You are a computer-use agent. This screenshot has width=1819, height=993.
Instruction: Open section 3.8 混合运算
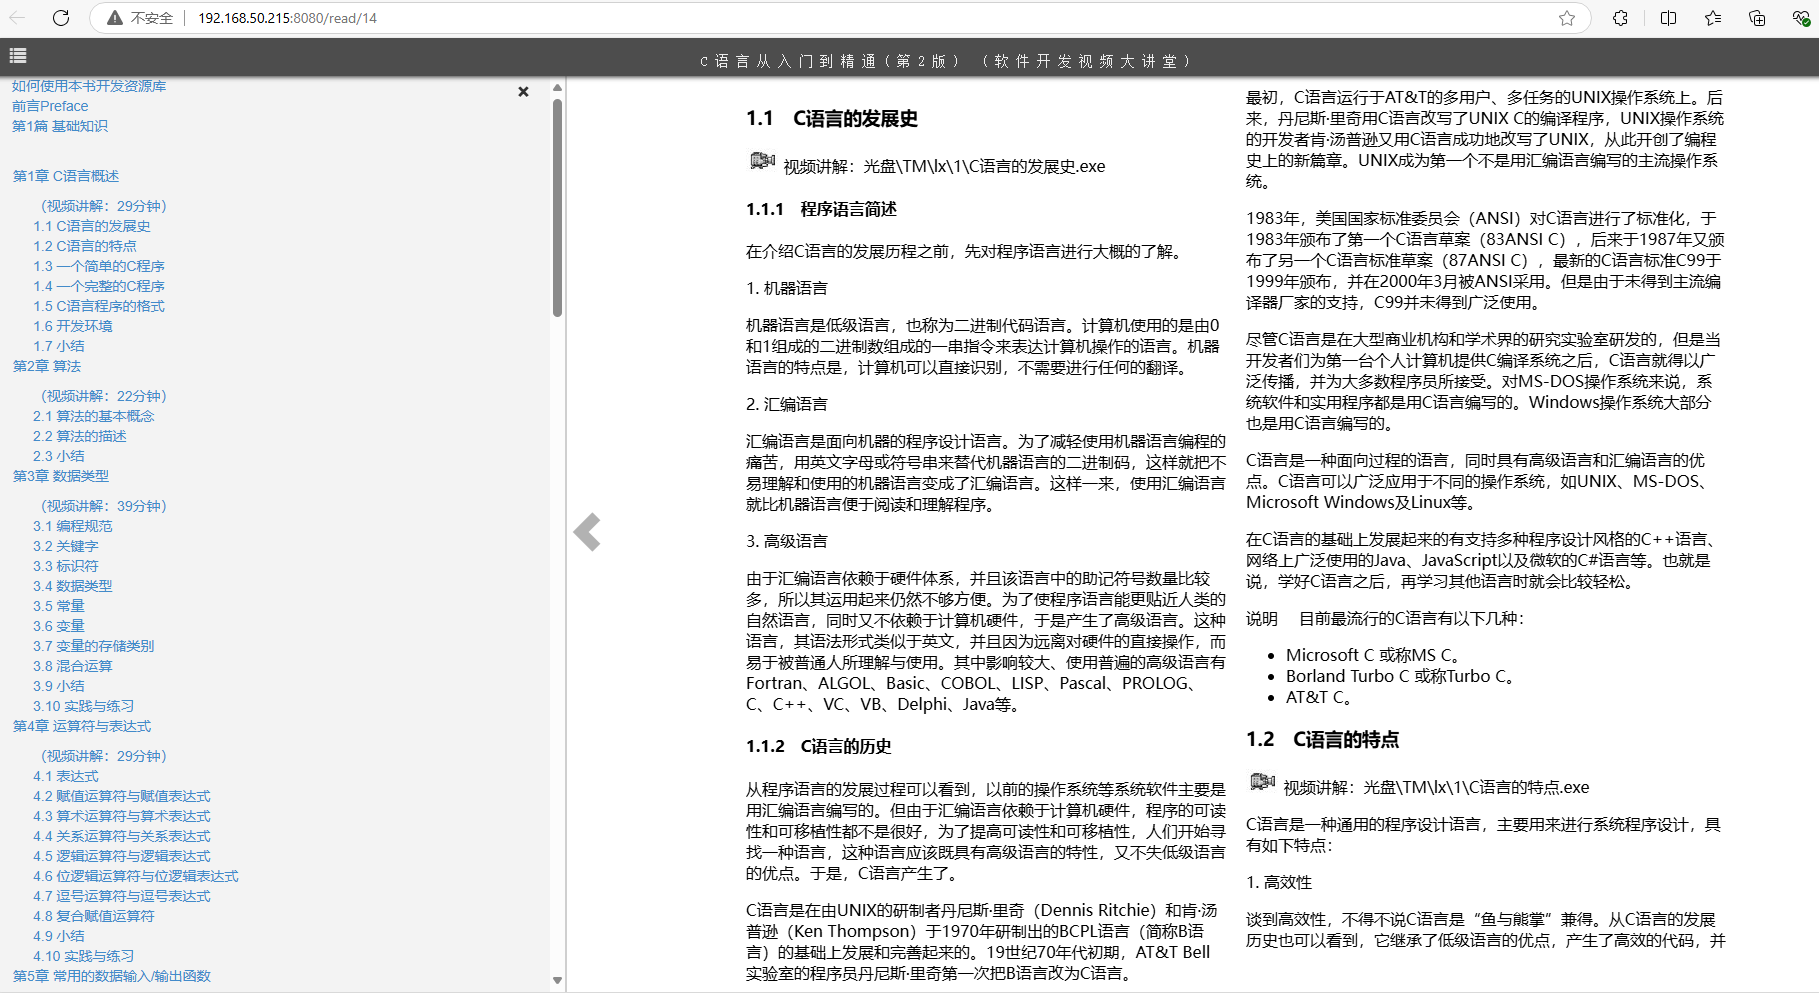[73, 666]
